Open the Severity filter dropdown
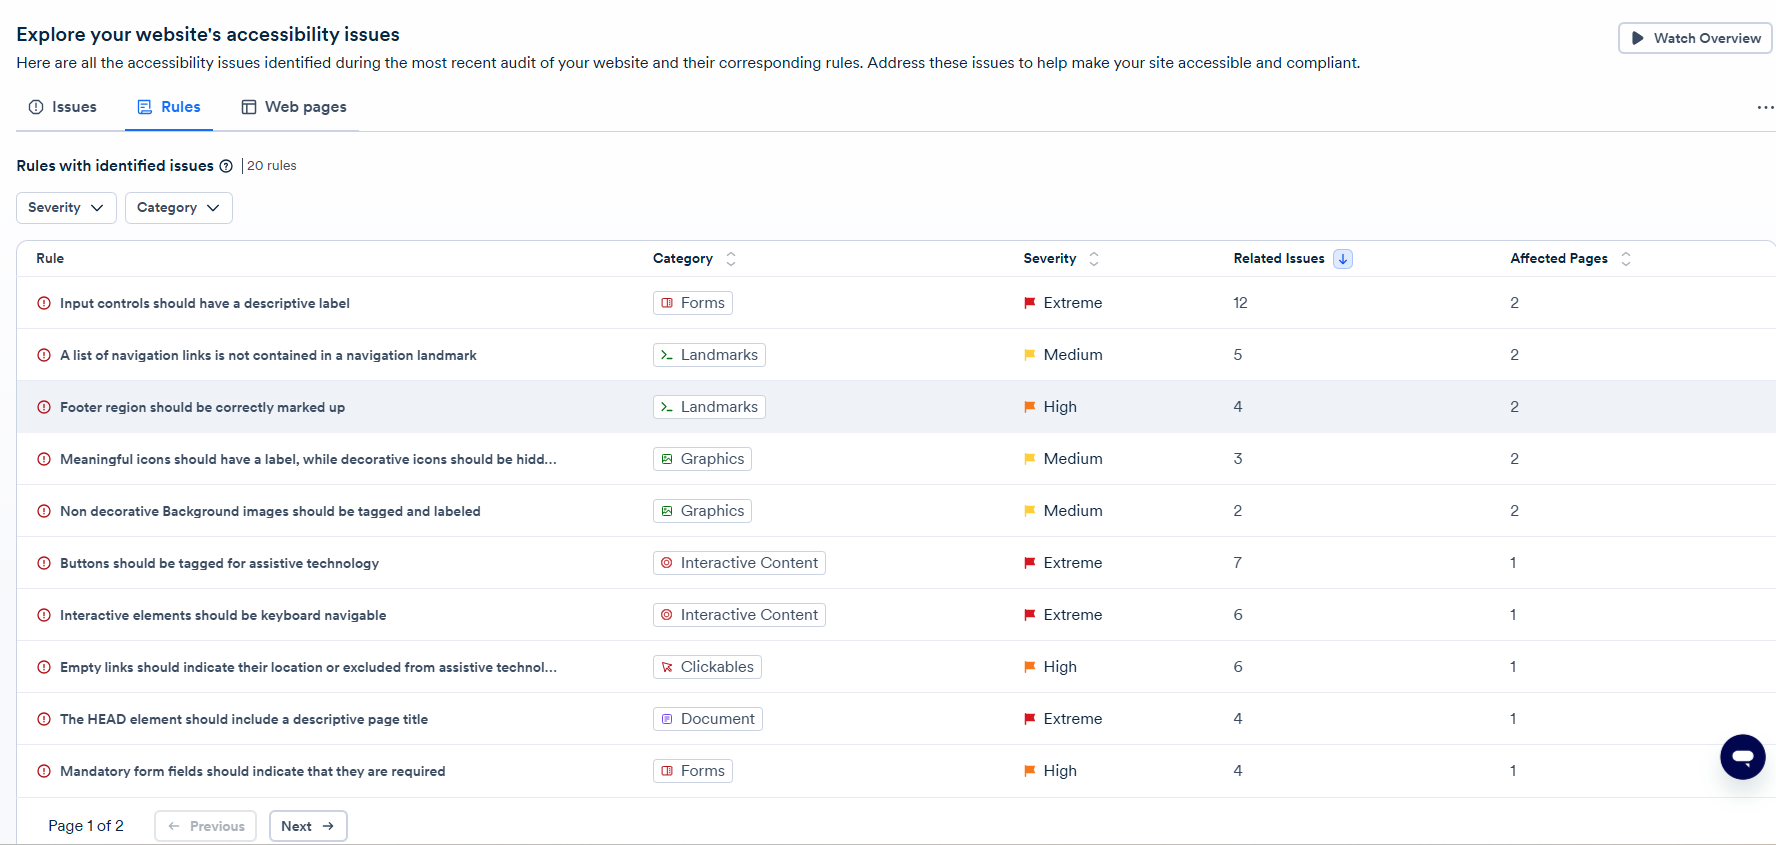 point(66,208)
